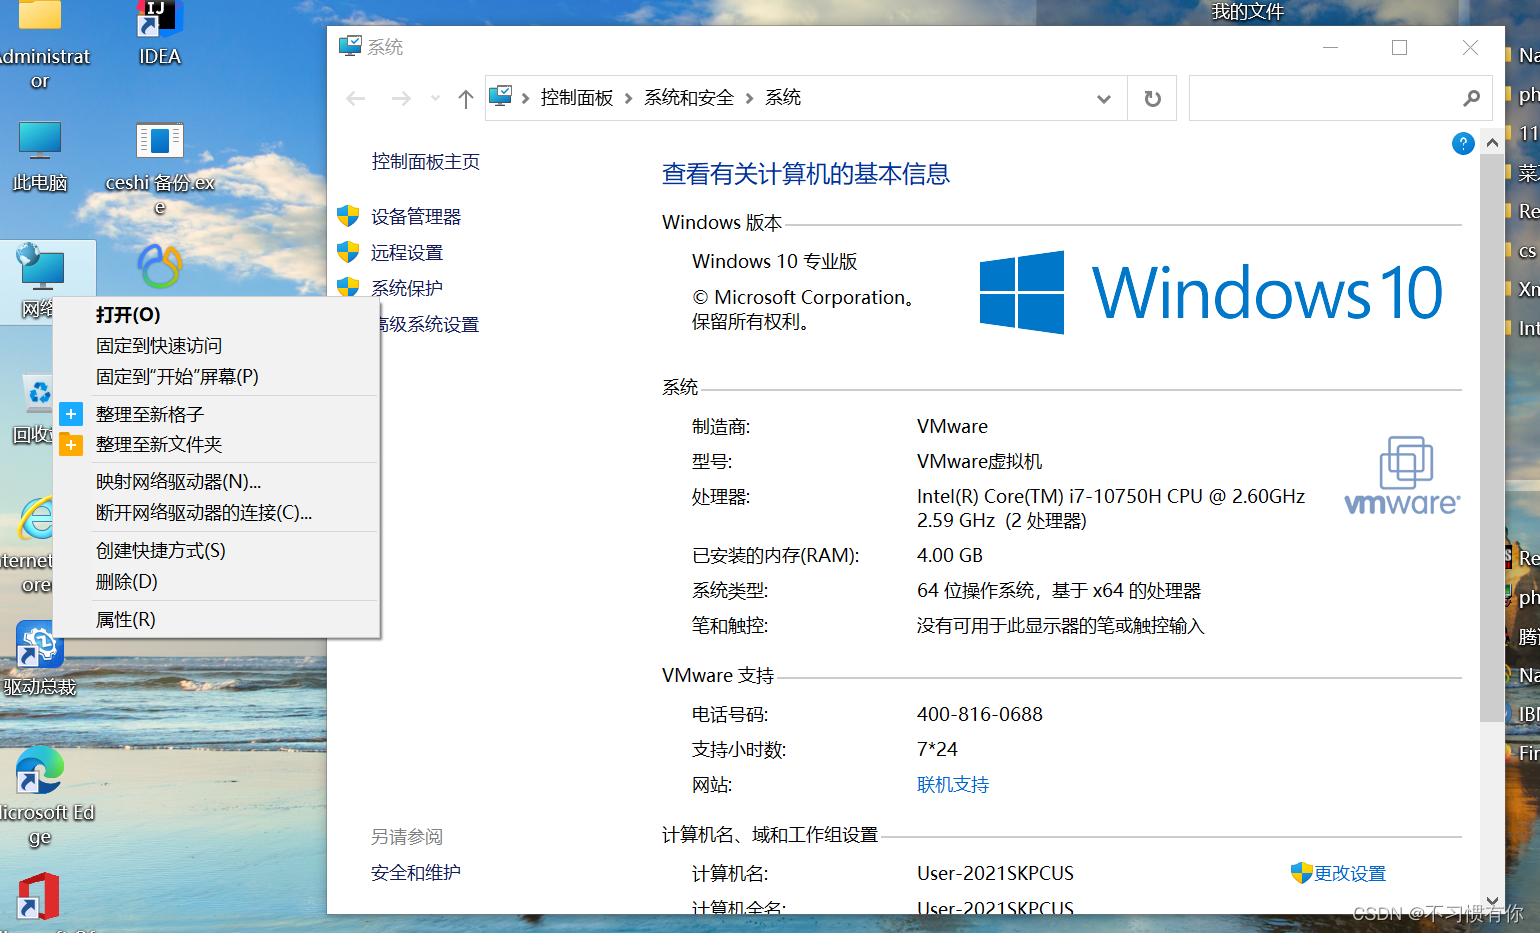Open the IDEA desktop shortcut
The image size is (1540, 933).
pyautogui.click(x=159, y=32)
